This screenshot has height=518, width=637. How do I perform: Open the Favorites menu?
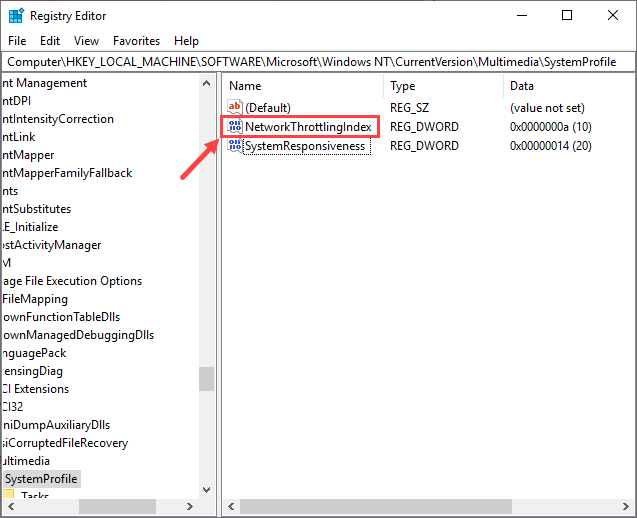tap(136, 41)
